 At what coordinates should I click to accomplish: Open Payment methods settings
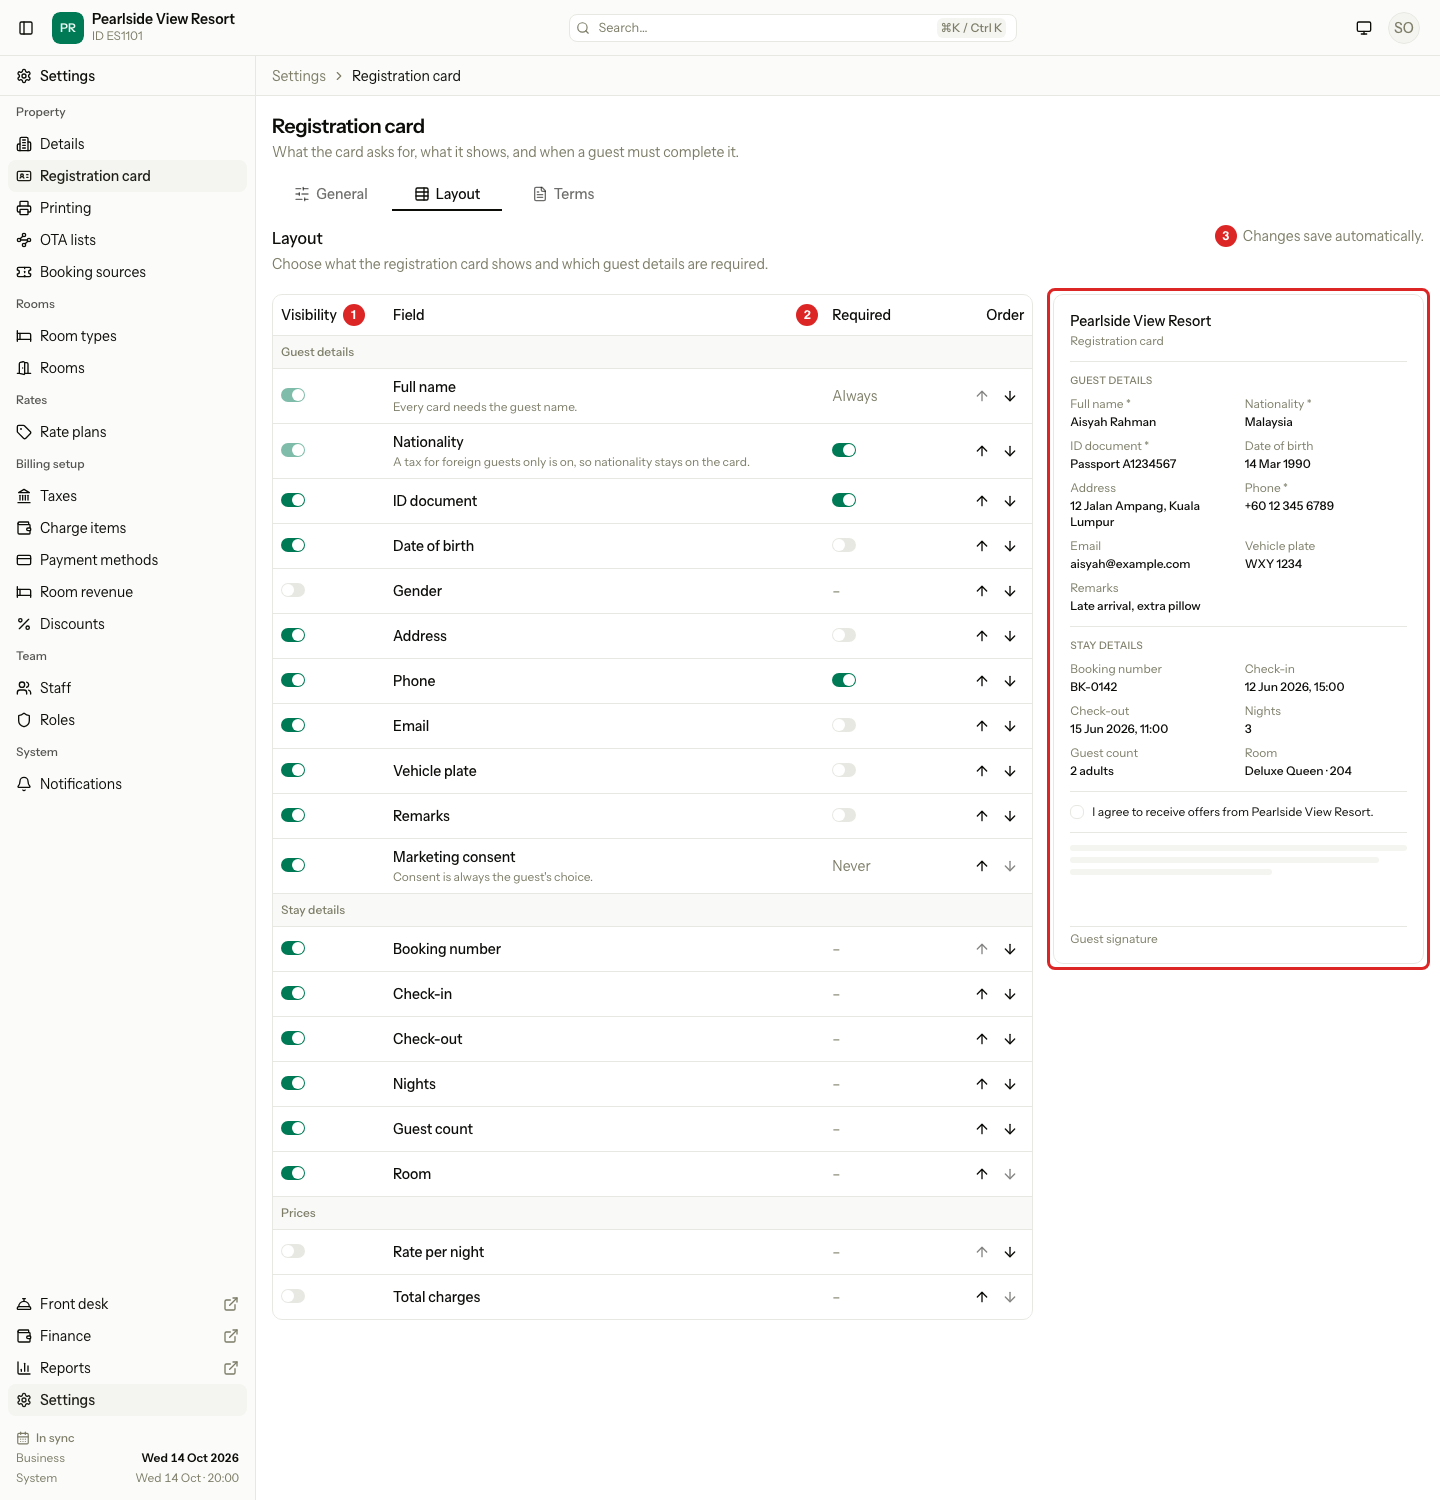pos(127,560)
